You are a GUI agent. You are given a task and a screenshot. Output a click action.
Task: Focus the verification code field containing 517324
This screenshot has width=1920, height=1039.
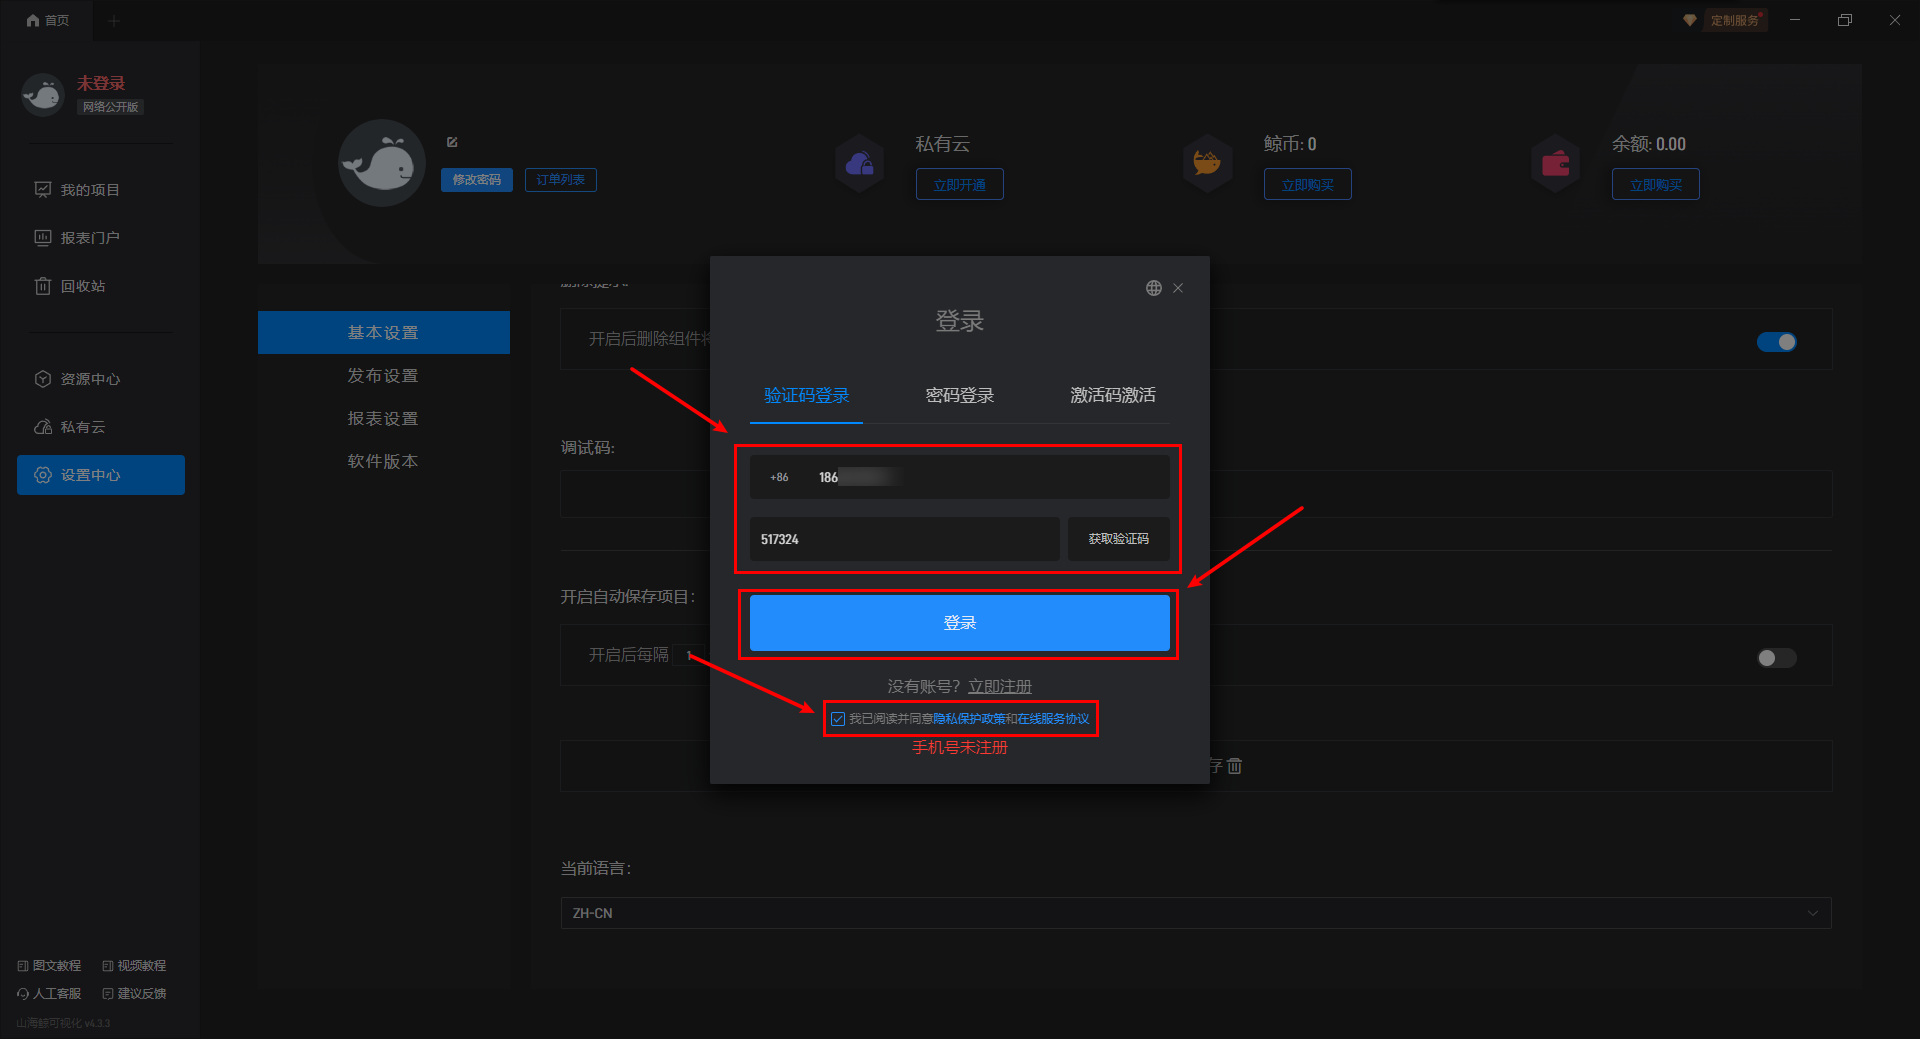(x=905, y=539)
